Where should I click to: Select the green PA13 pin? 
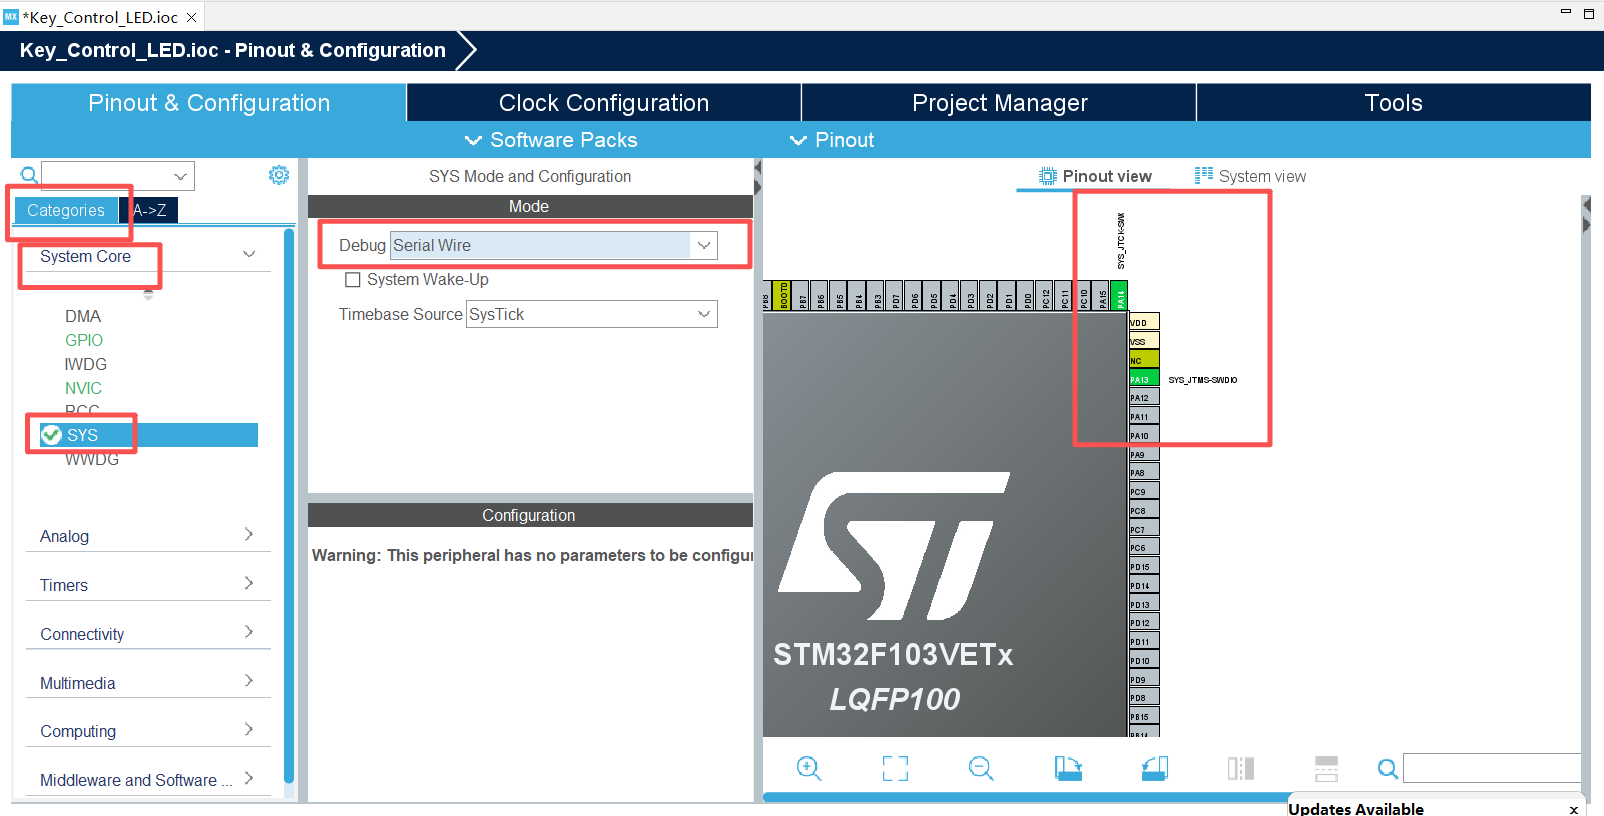point(1144,379)
